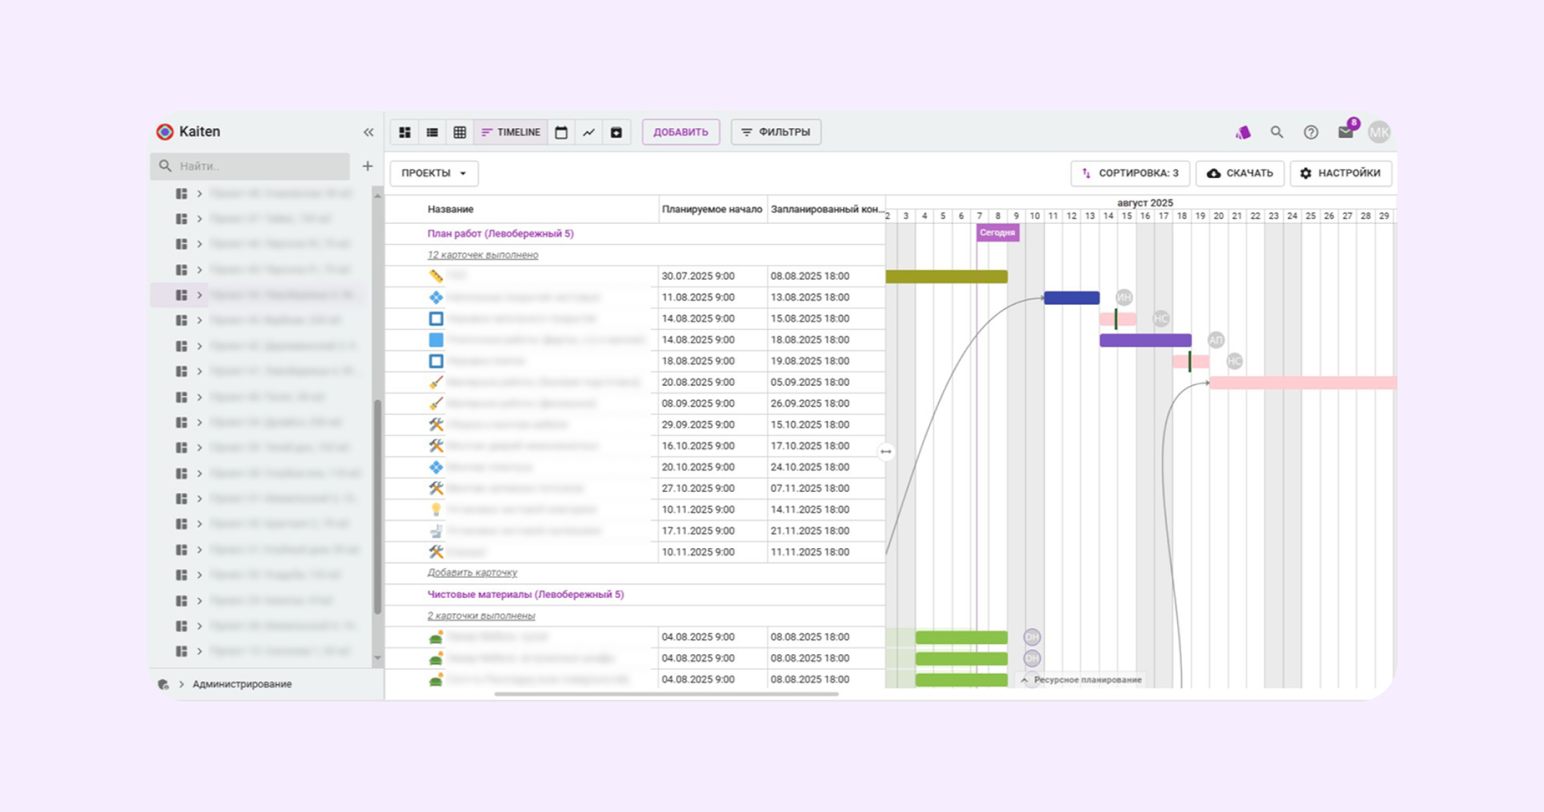The width and height of the screenshot is (1544, 812).
Task: Click the ДОБАВИТЬ button
Action: coord(681,132)
